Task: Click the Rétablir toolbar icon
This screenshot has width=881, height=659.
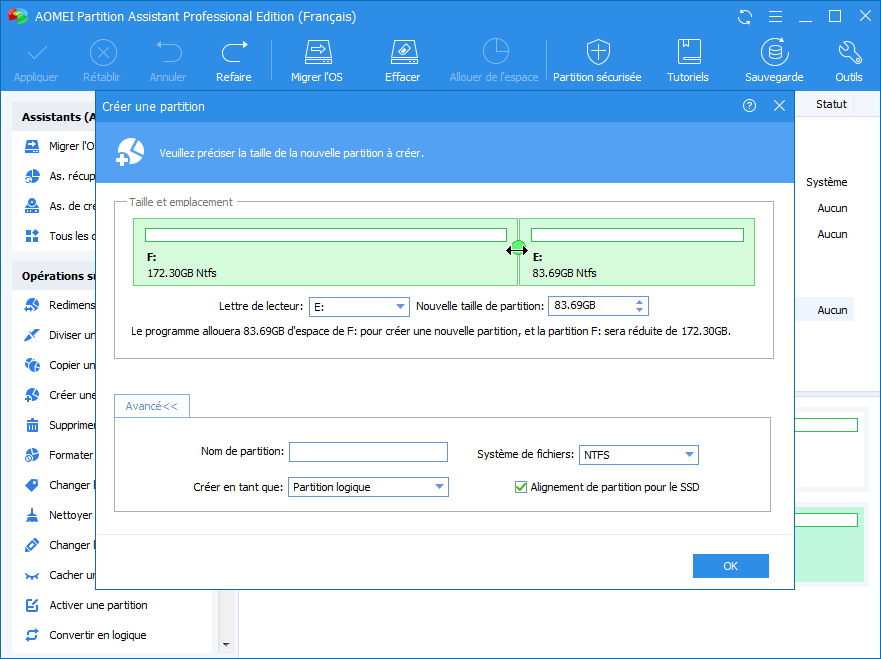Action: point(103,53)
